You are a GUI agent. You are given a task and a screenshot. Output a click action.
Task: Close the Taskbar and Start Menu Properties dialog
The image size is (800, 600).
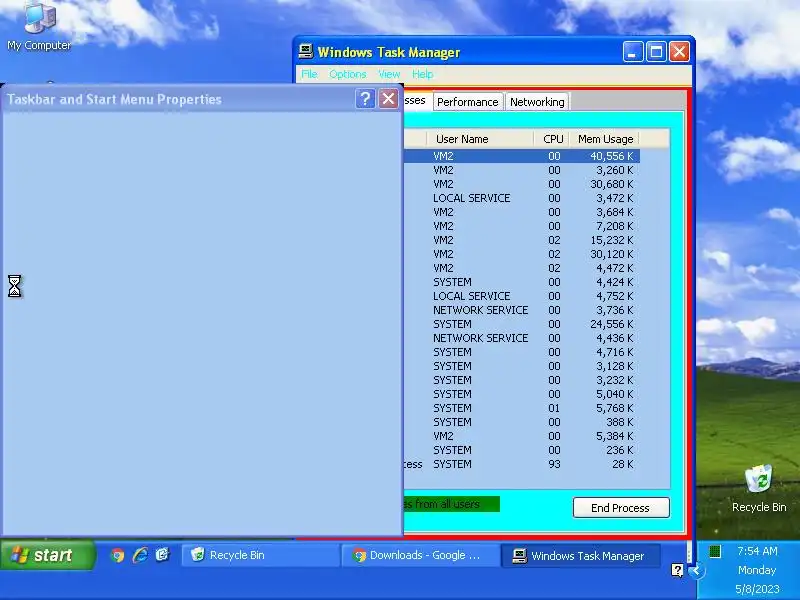[388, 98]
